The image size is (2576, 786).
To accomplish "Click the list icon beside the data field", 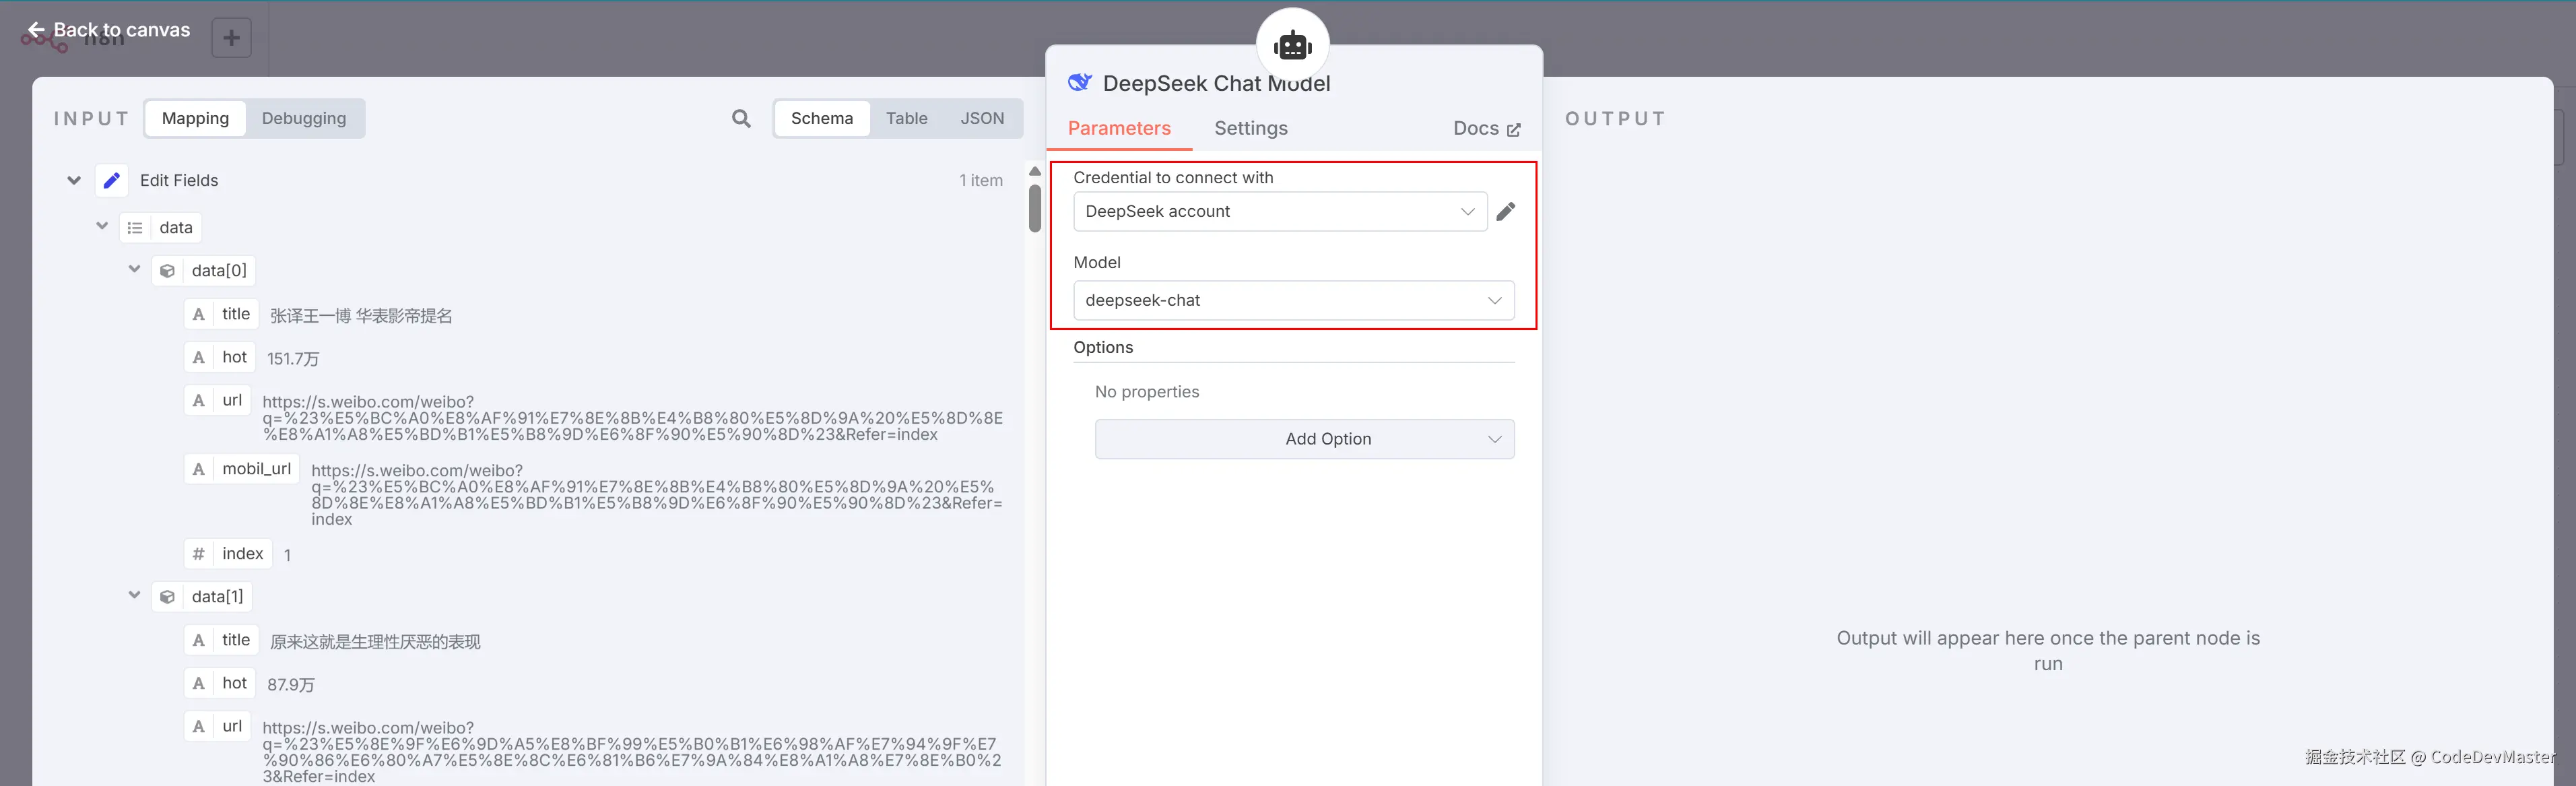I will tap(135, 228).
